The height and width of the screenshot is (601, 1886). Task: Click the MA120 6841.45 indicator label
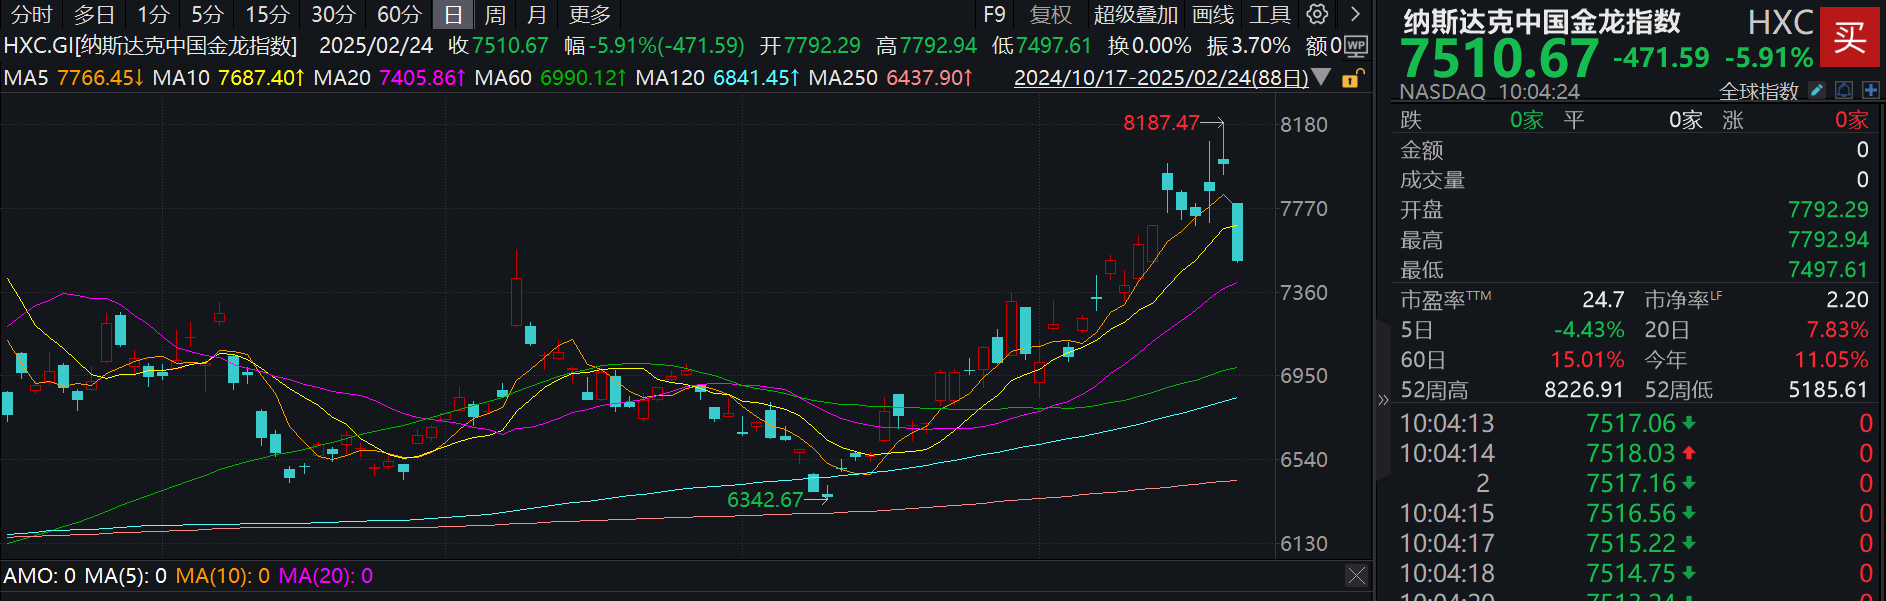[717, 77]
